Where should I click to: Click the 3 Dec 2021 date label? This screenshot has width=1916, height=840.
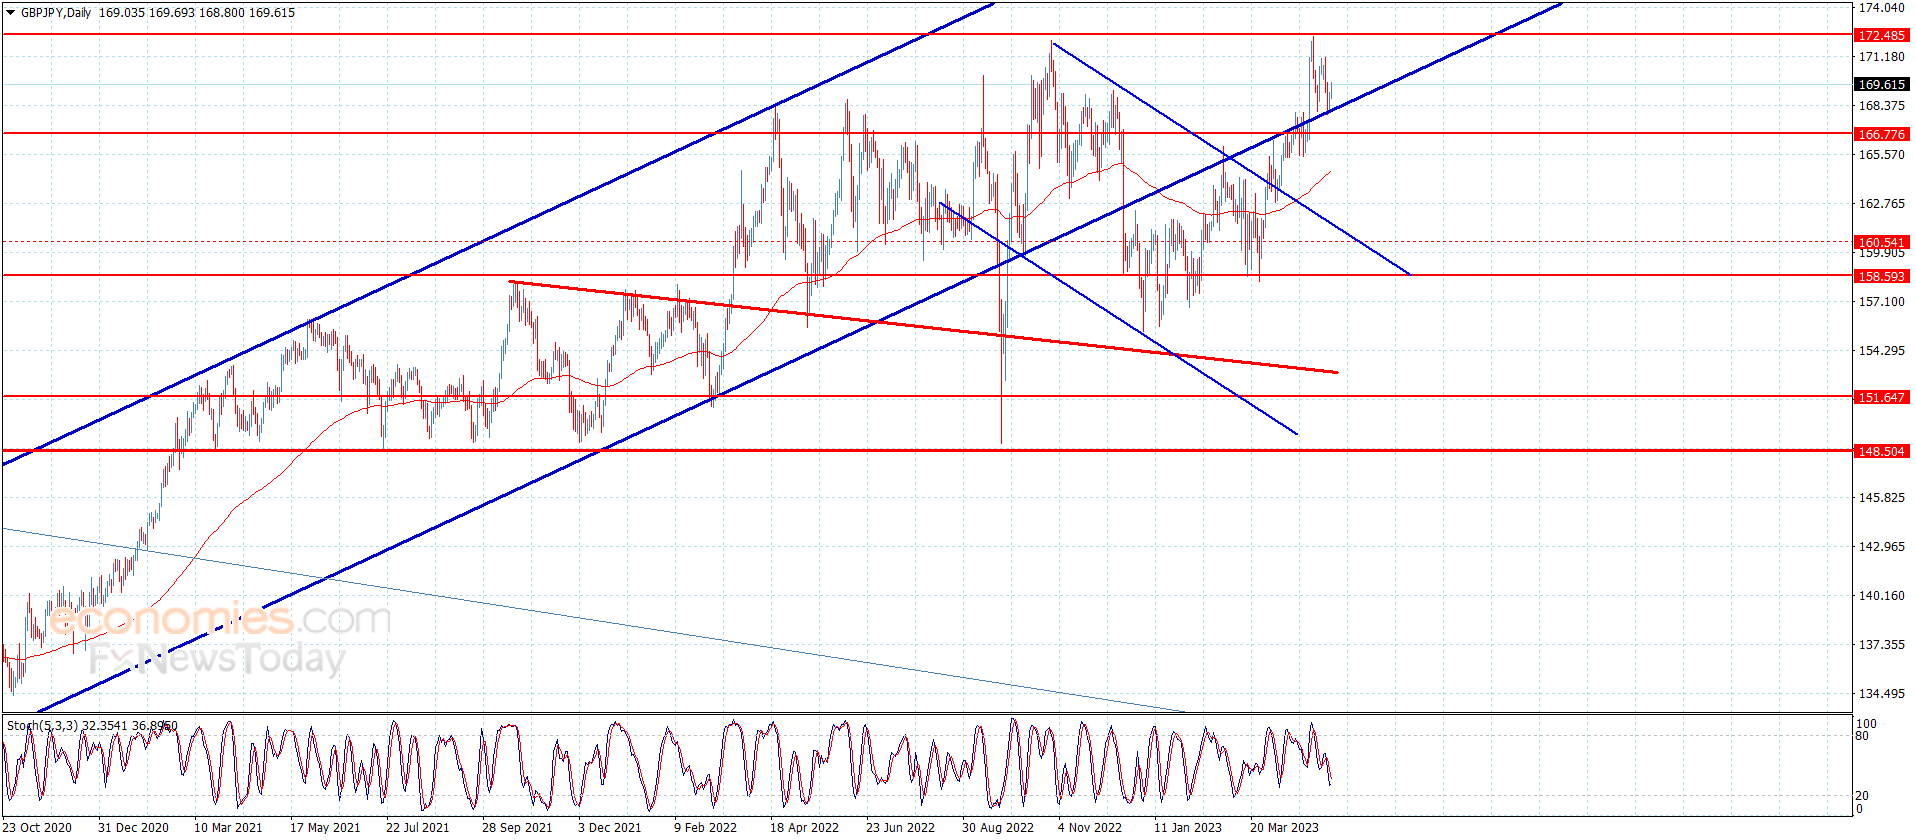point(609,827)
